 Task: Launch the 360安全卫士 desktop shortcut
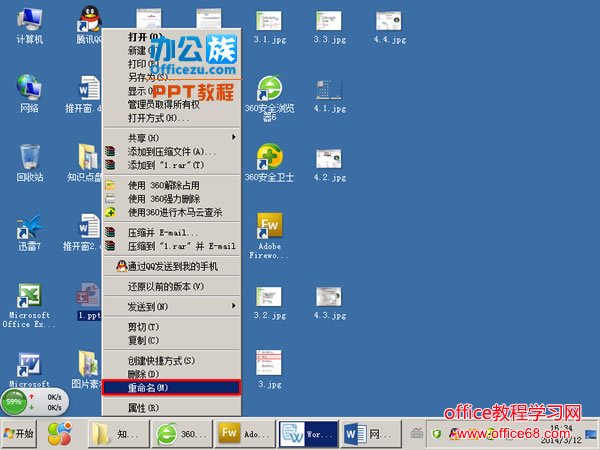(269, 160)
